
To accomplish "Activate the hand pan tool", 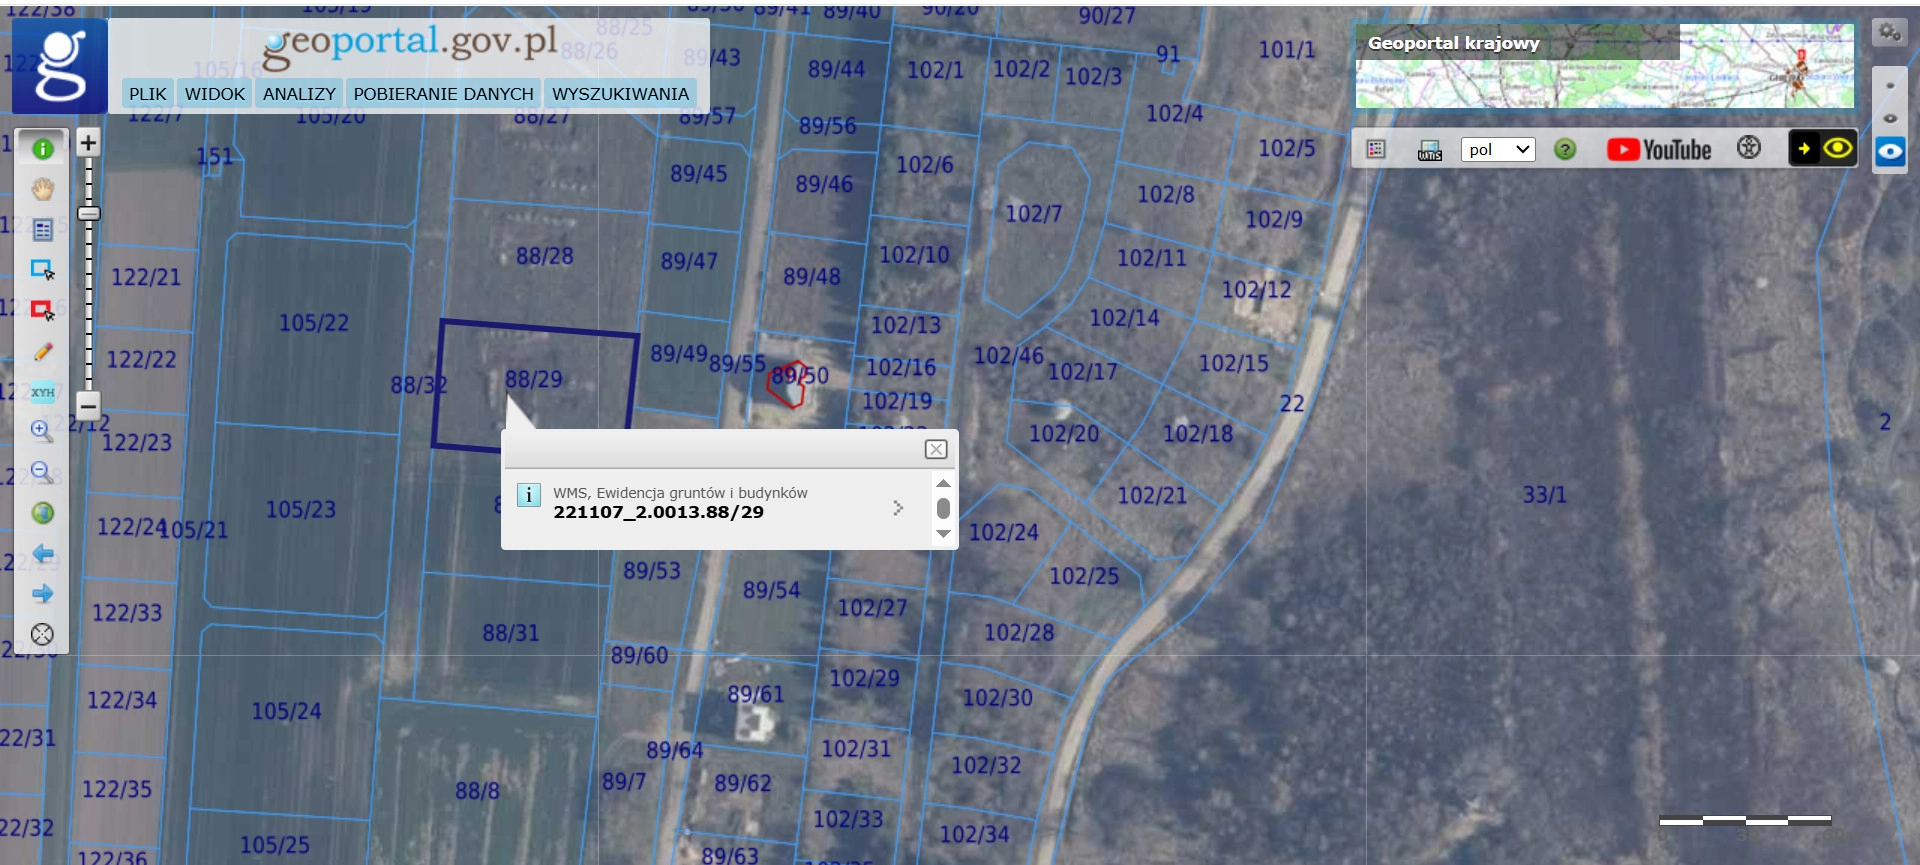I will coord(42,190).
